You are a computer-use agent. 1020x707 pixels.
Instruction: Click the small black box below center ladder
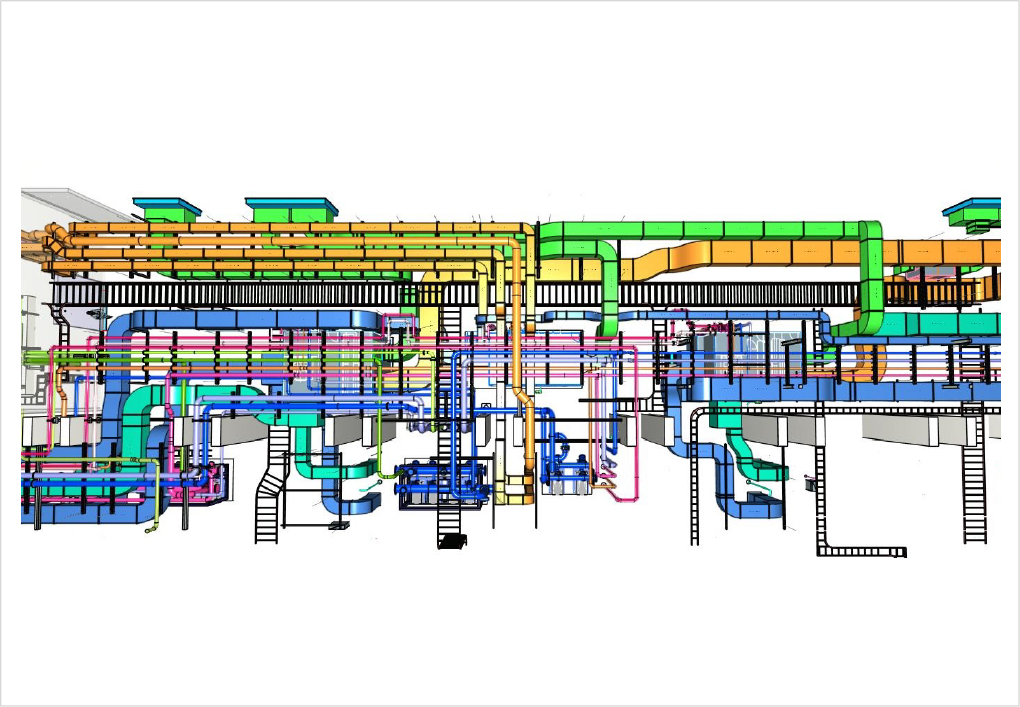coord(453,541)
